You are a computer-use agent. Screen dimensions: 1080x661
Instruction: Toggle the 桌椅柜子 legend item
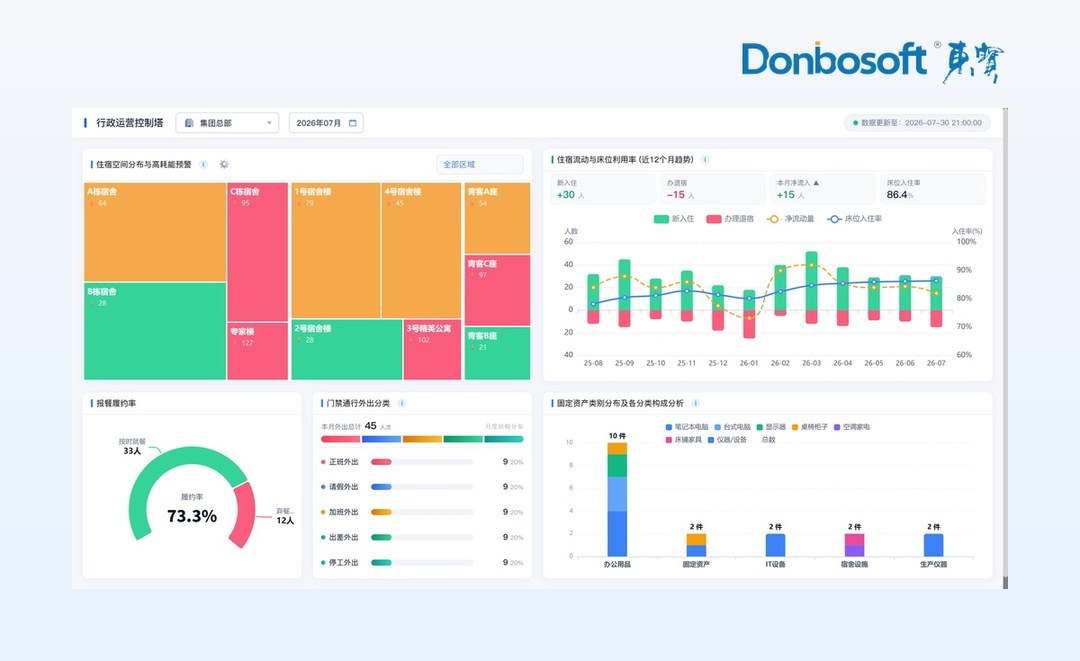pos(809,427)
